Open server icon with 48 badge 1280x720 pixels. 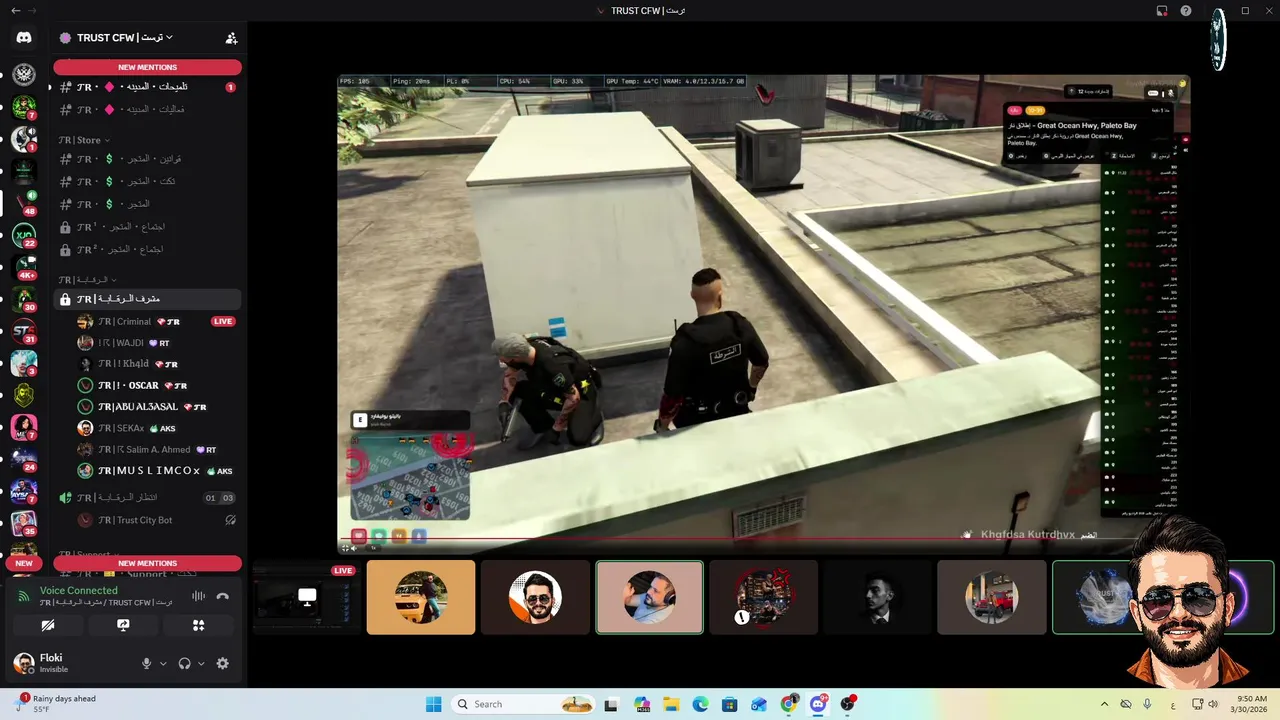[24, 202]
